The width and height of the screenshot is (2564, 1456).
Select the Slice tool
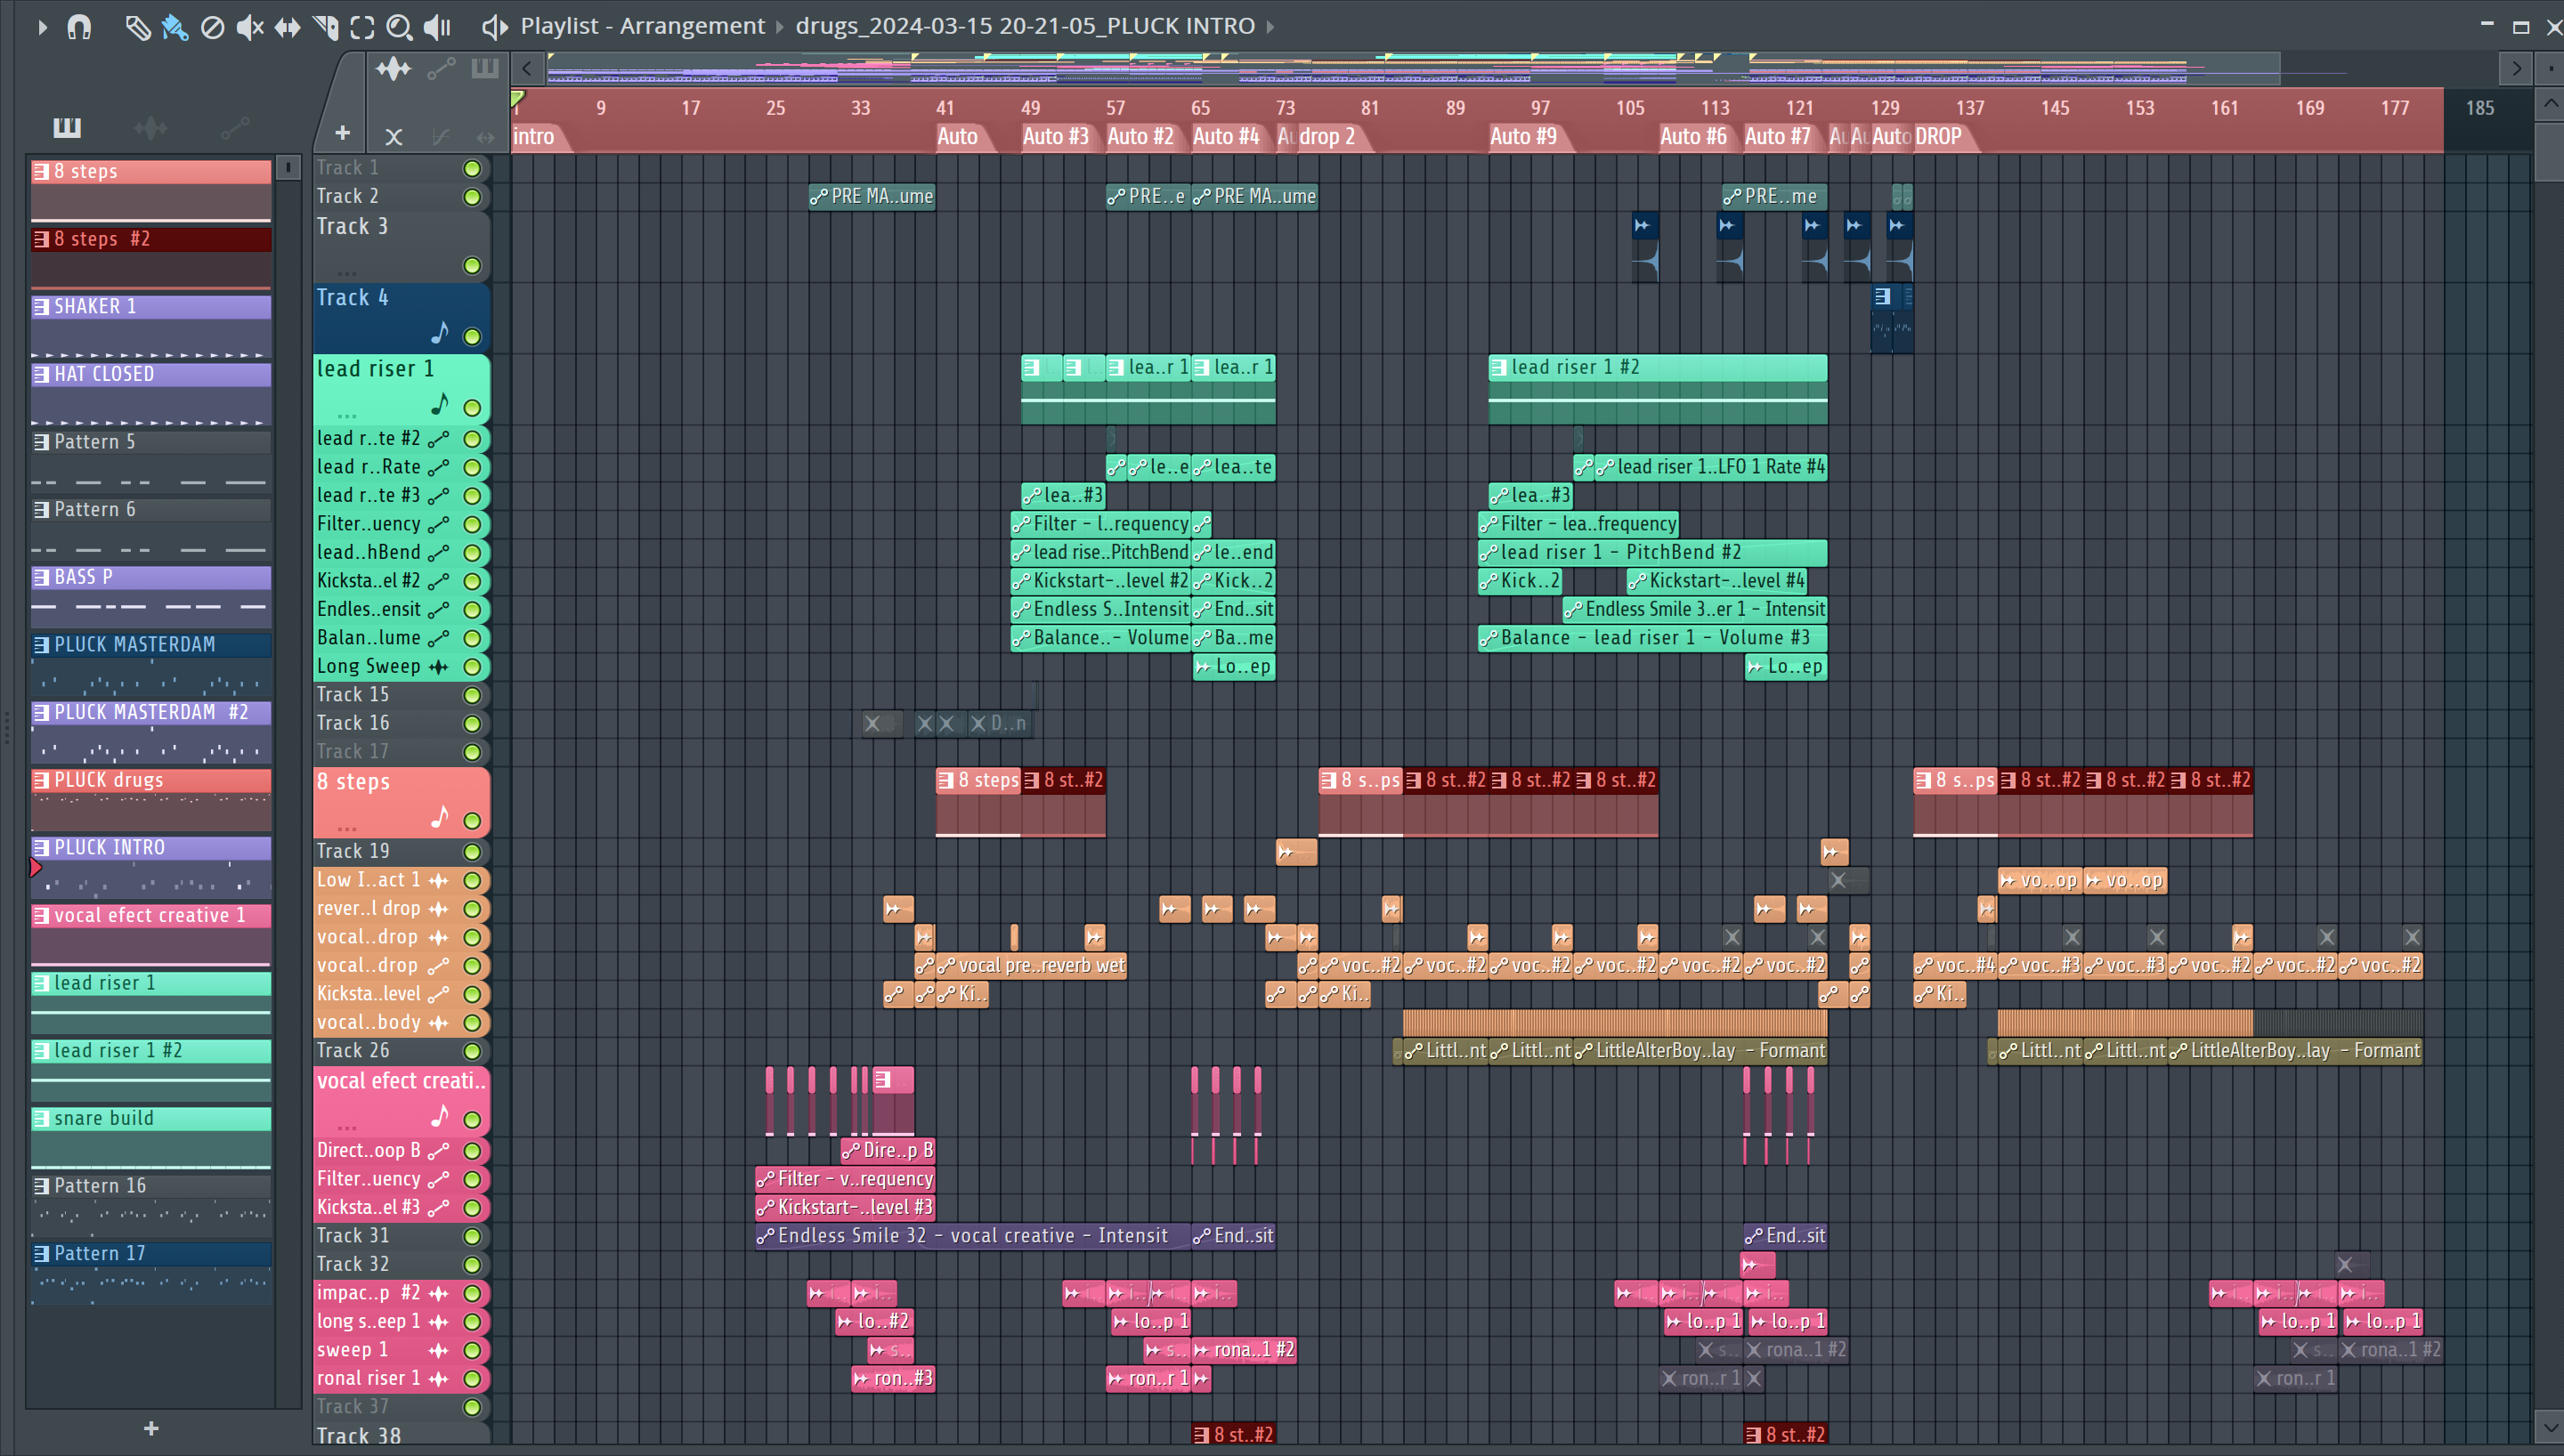[x=325, y=27]
